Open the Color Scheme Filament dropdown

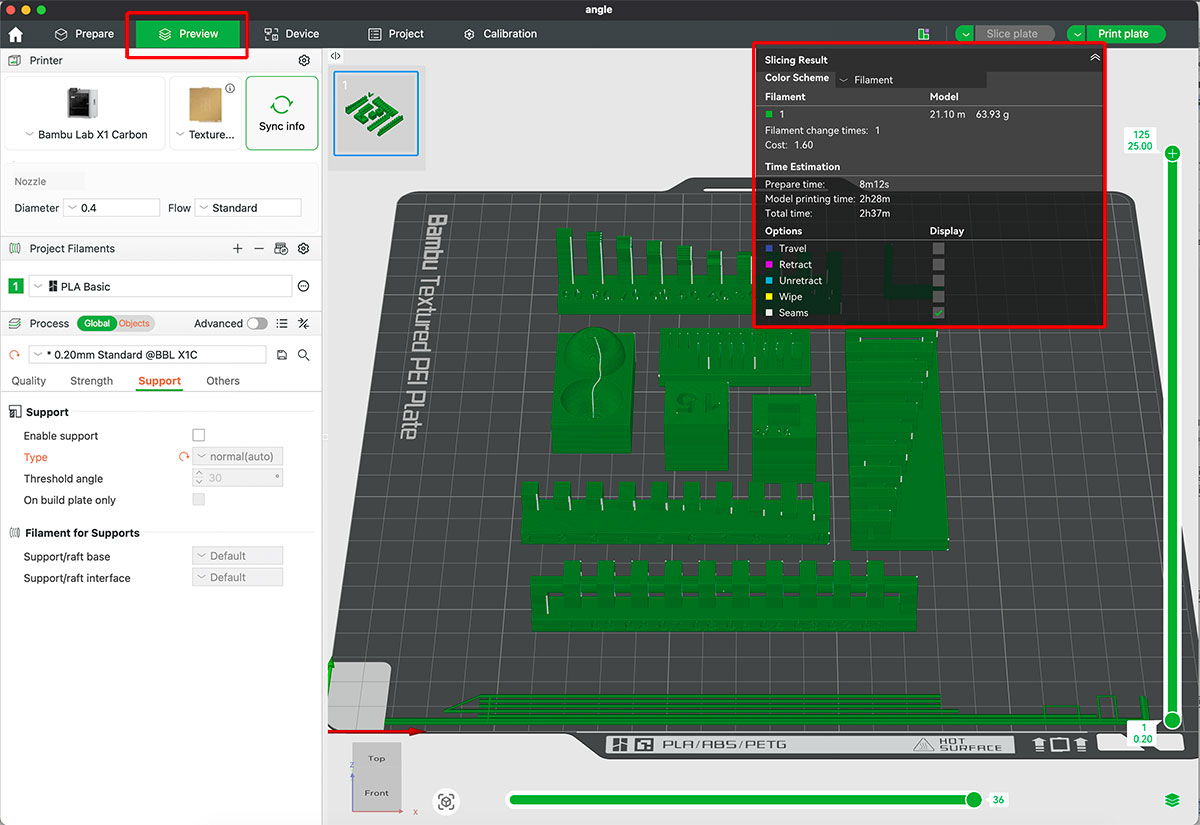click(911, 80)
